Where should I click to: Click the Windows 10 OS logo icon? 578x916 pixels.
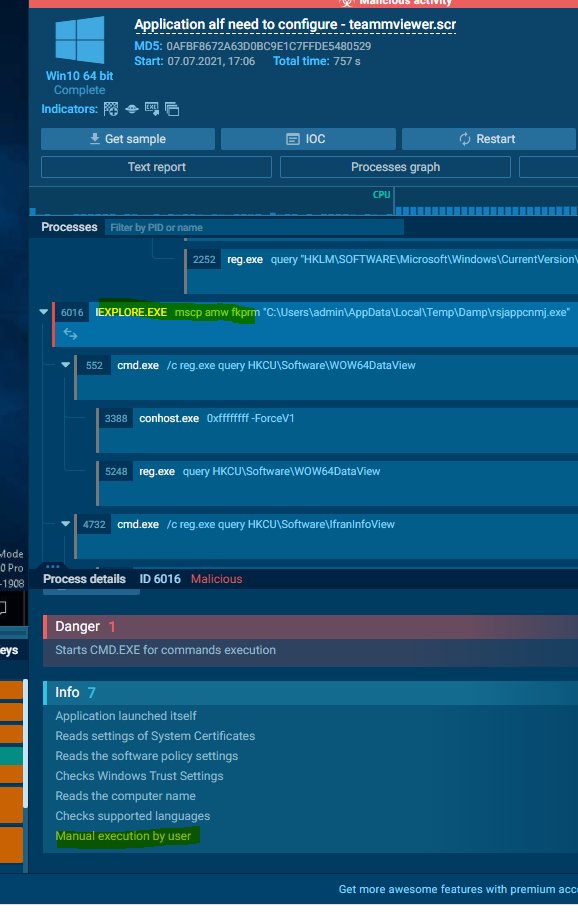click(79, 39)
